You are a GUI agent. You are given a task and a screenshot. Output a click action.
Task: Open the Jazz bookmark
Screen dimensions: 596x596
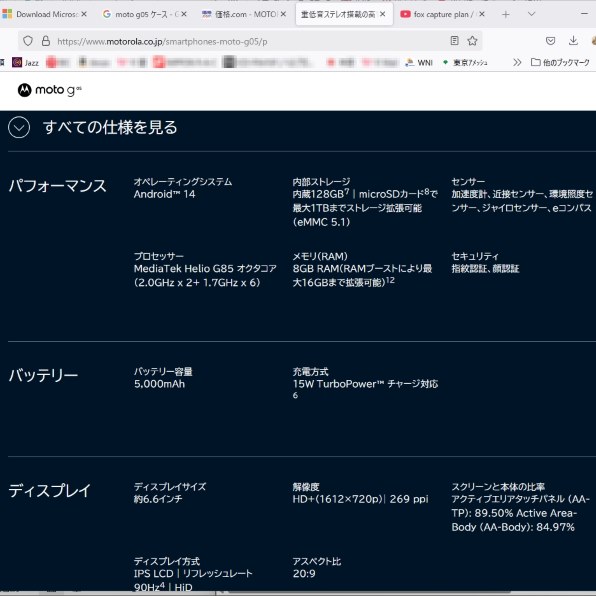(25, 62)
